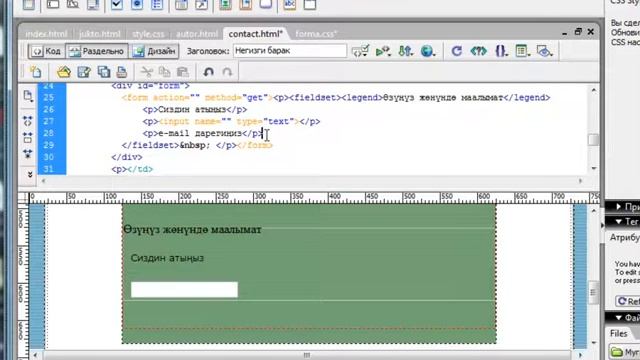Open Check Browser Compatibility dropdown
Viewport: 640px width, 360px height.
tap(383, 51)
